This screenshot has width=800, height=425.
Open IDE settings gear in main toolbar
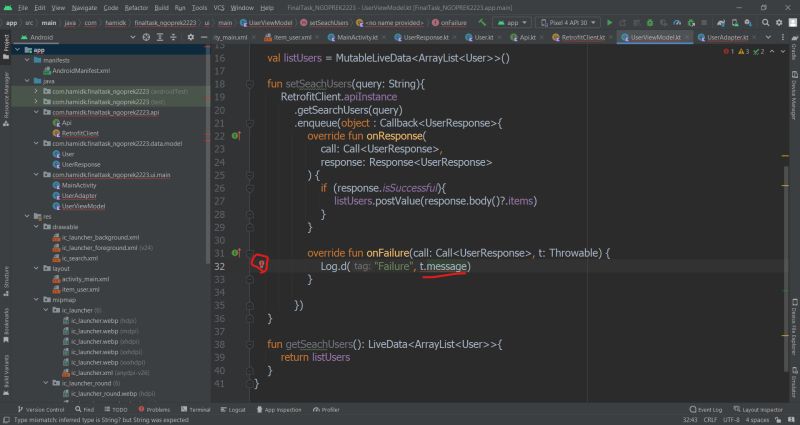[779, 23]
